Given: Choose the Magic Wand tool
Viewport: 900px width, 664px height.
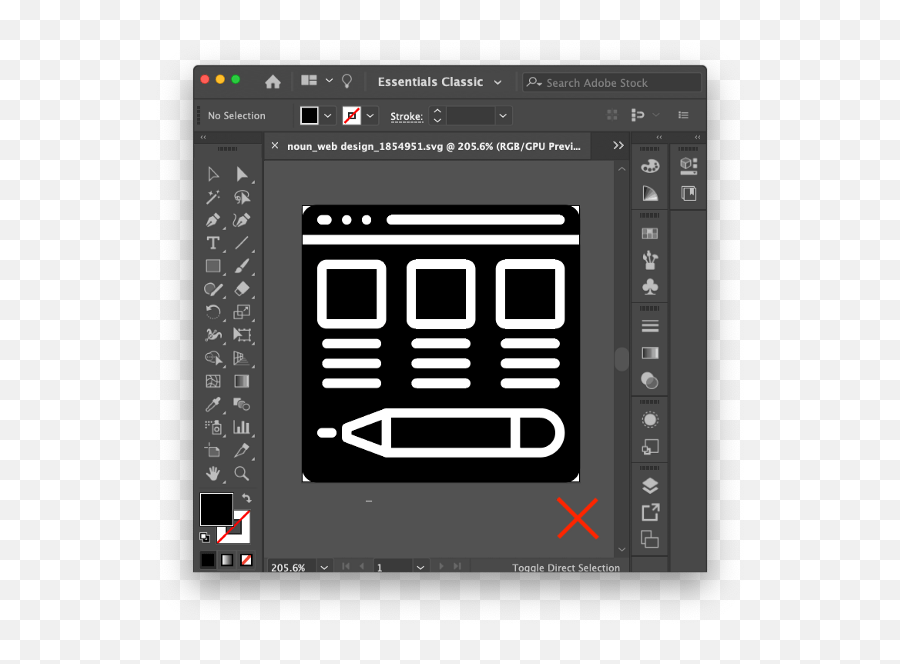Looking at the screenshot, I should [213, 197].
